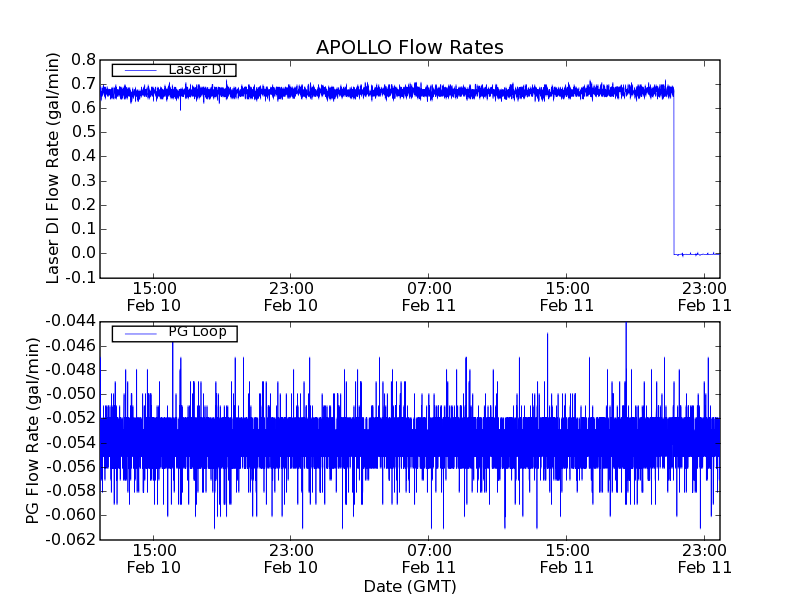Click the 'PG Loop' legend entry

(x=174, y=333)
